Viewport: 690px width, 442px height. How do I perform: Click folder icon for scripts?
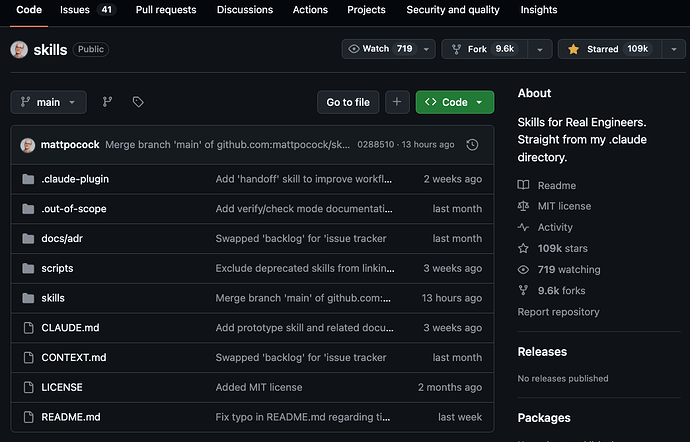pos(28,268)
